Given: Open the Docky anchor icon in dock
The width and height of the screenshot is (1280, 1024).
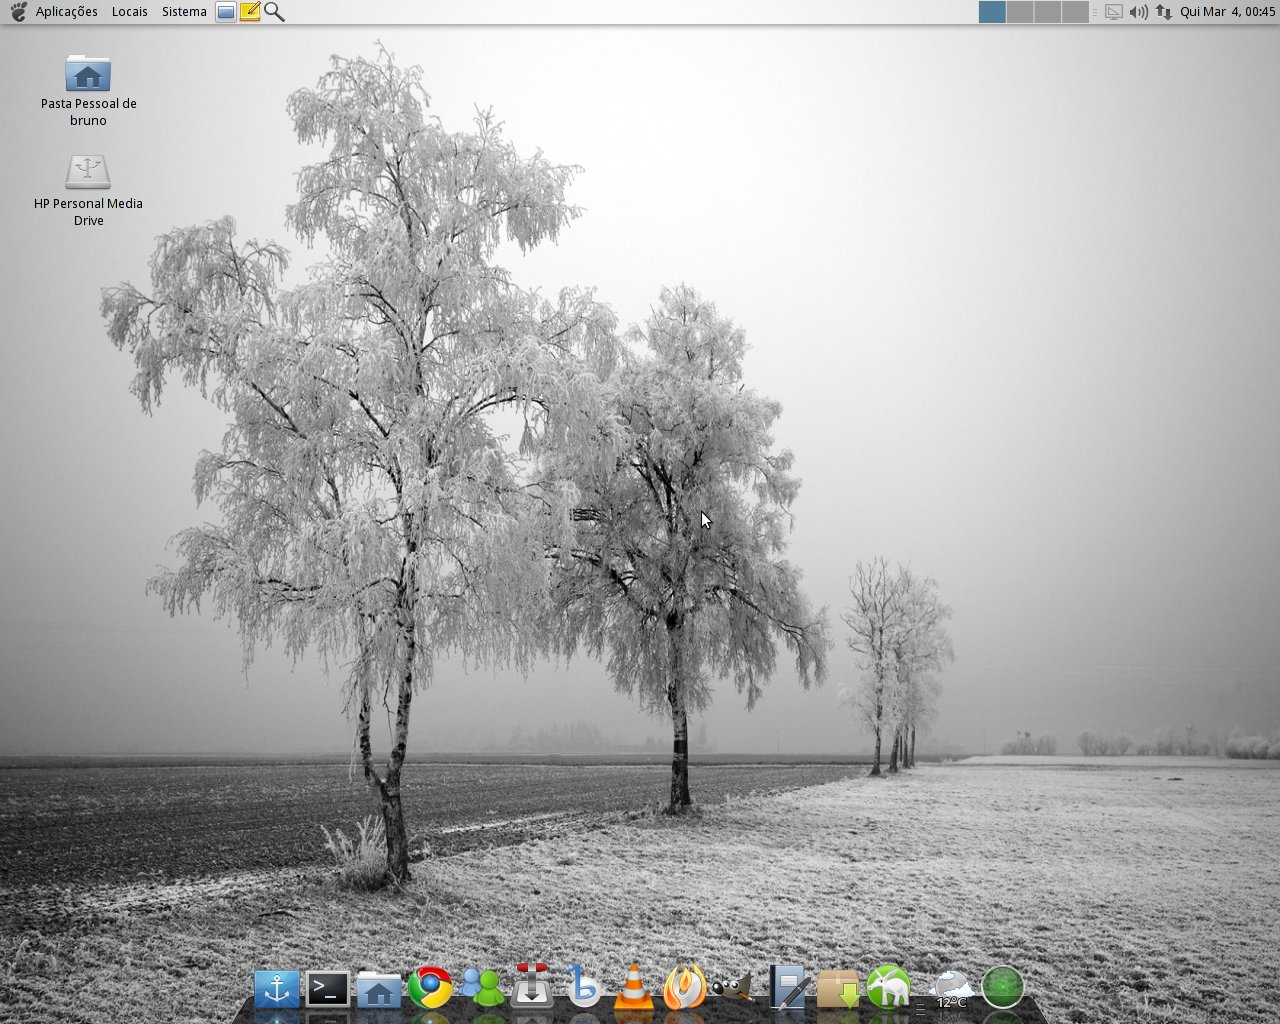Looking at the screenshot, I should (x=277, y=989).
